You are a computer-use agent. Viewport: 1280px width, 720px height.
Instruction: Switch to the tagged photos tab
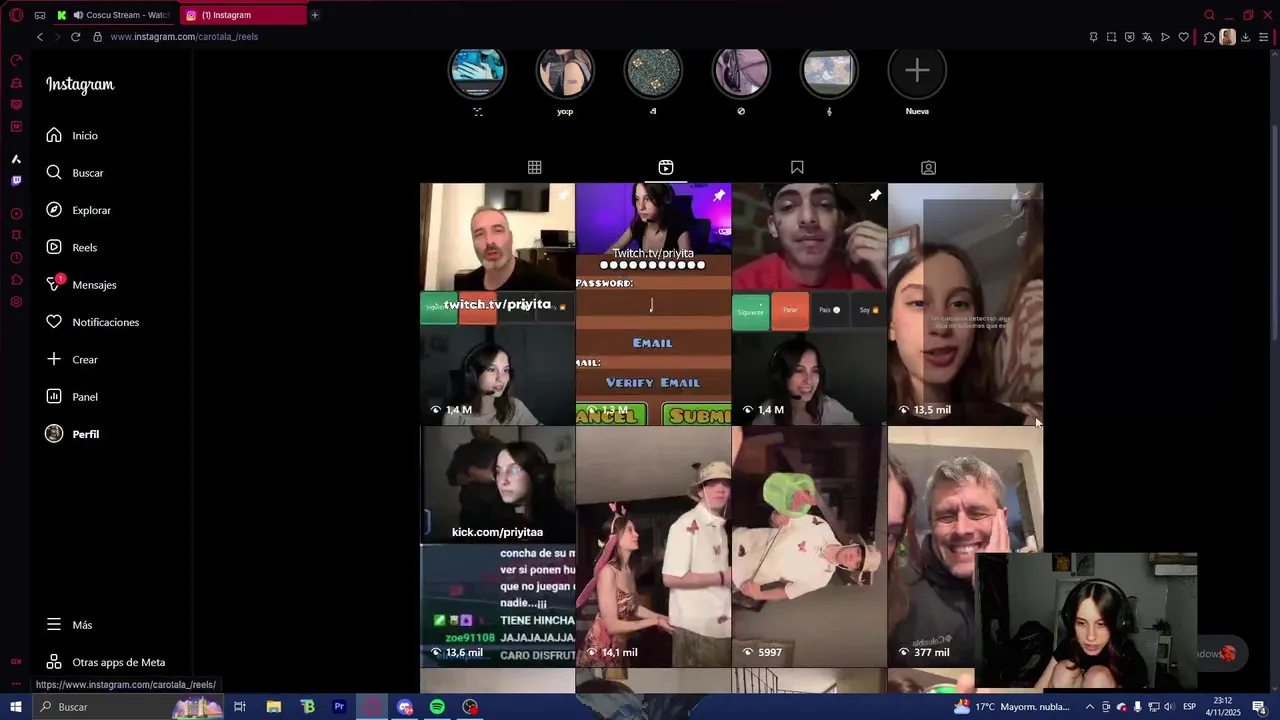928,167
